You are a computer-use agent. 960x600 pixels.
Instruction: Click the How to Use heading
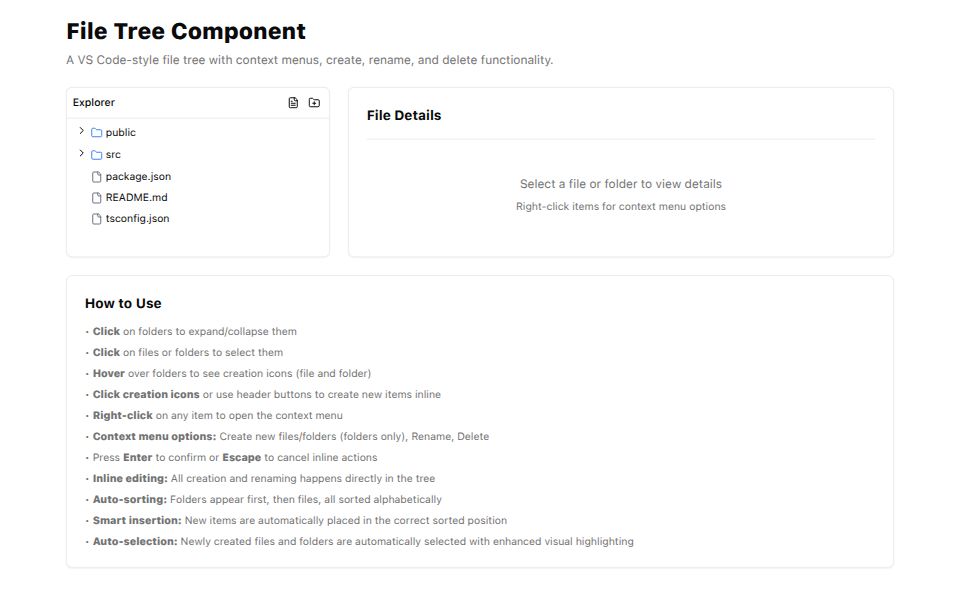point(123,304)
